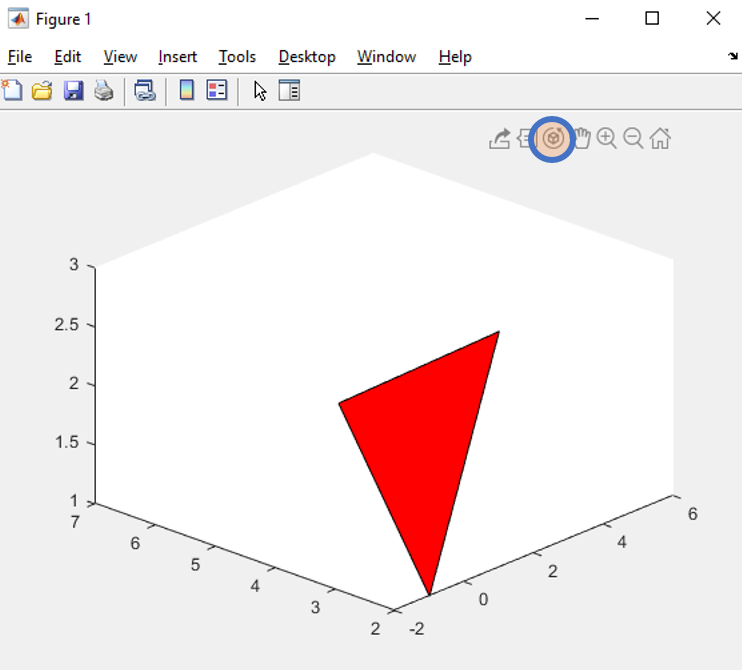The image size is (742, 670).
Task: Click the MATLAB logo in the title bar
Action: 18,19
